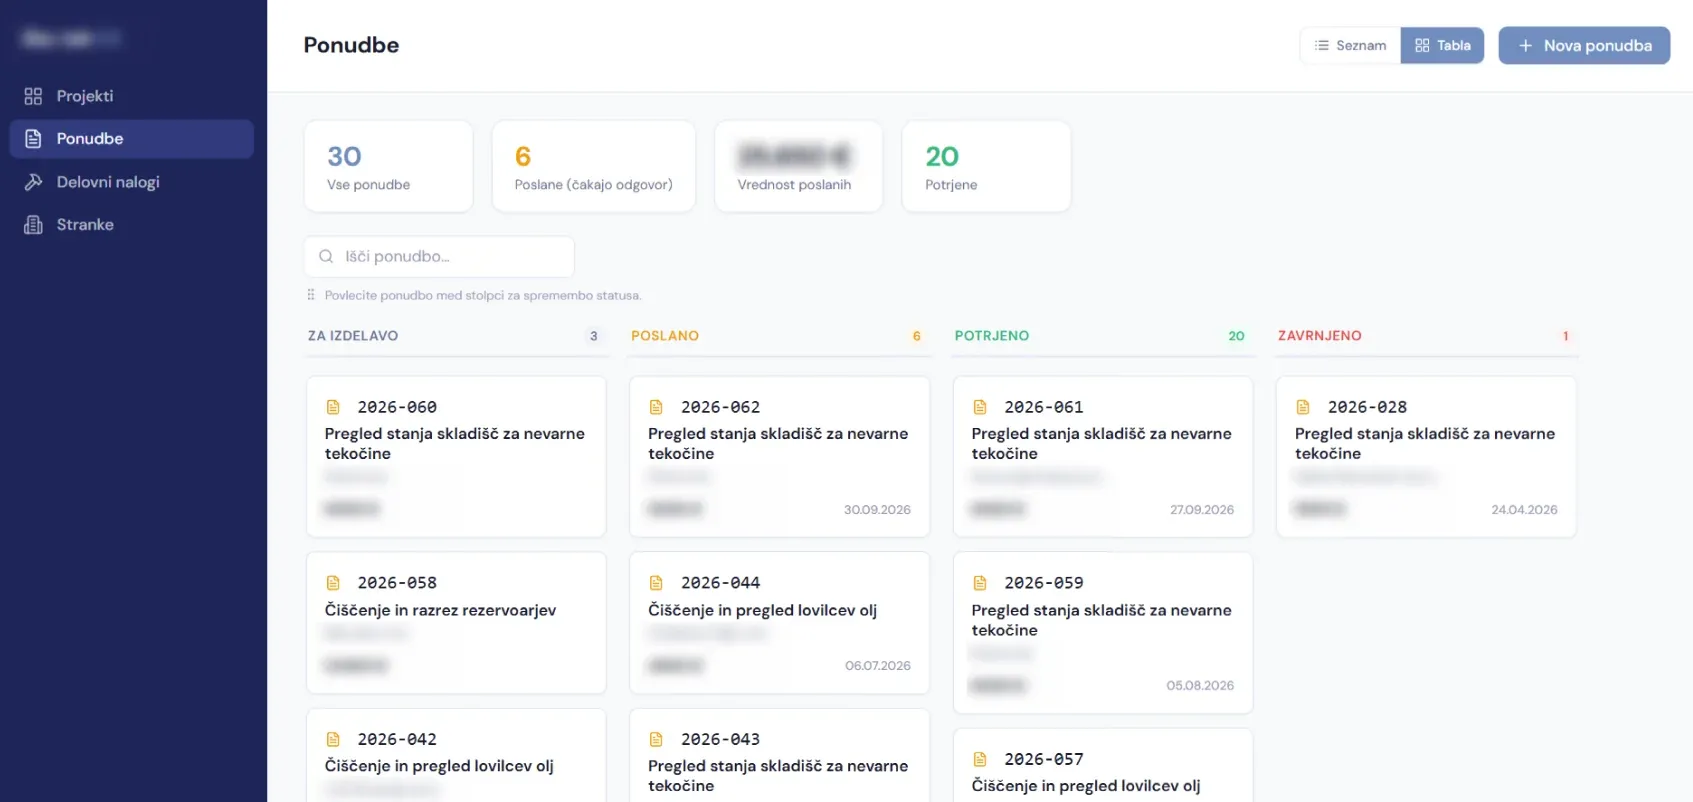The image size is (1693, 802).
Task: Click the date 06.07.2026 on card 2026-044
Action: 878,666
